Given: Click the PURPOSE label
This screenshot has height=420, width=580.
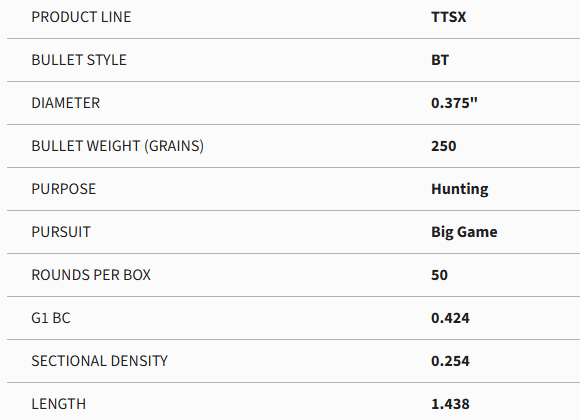Looking at the screenshot, I should [64, 189].
